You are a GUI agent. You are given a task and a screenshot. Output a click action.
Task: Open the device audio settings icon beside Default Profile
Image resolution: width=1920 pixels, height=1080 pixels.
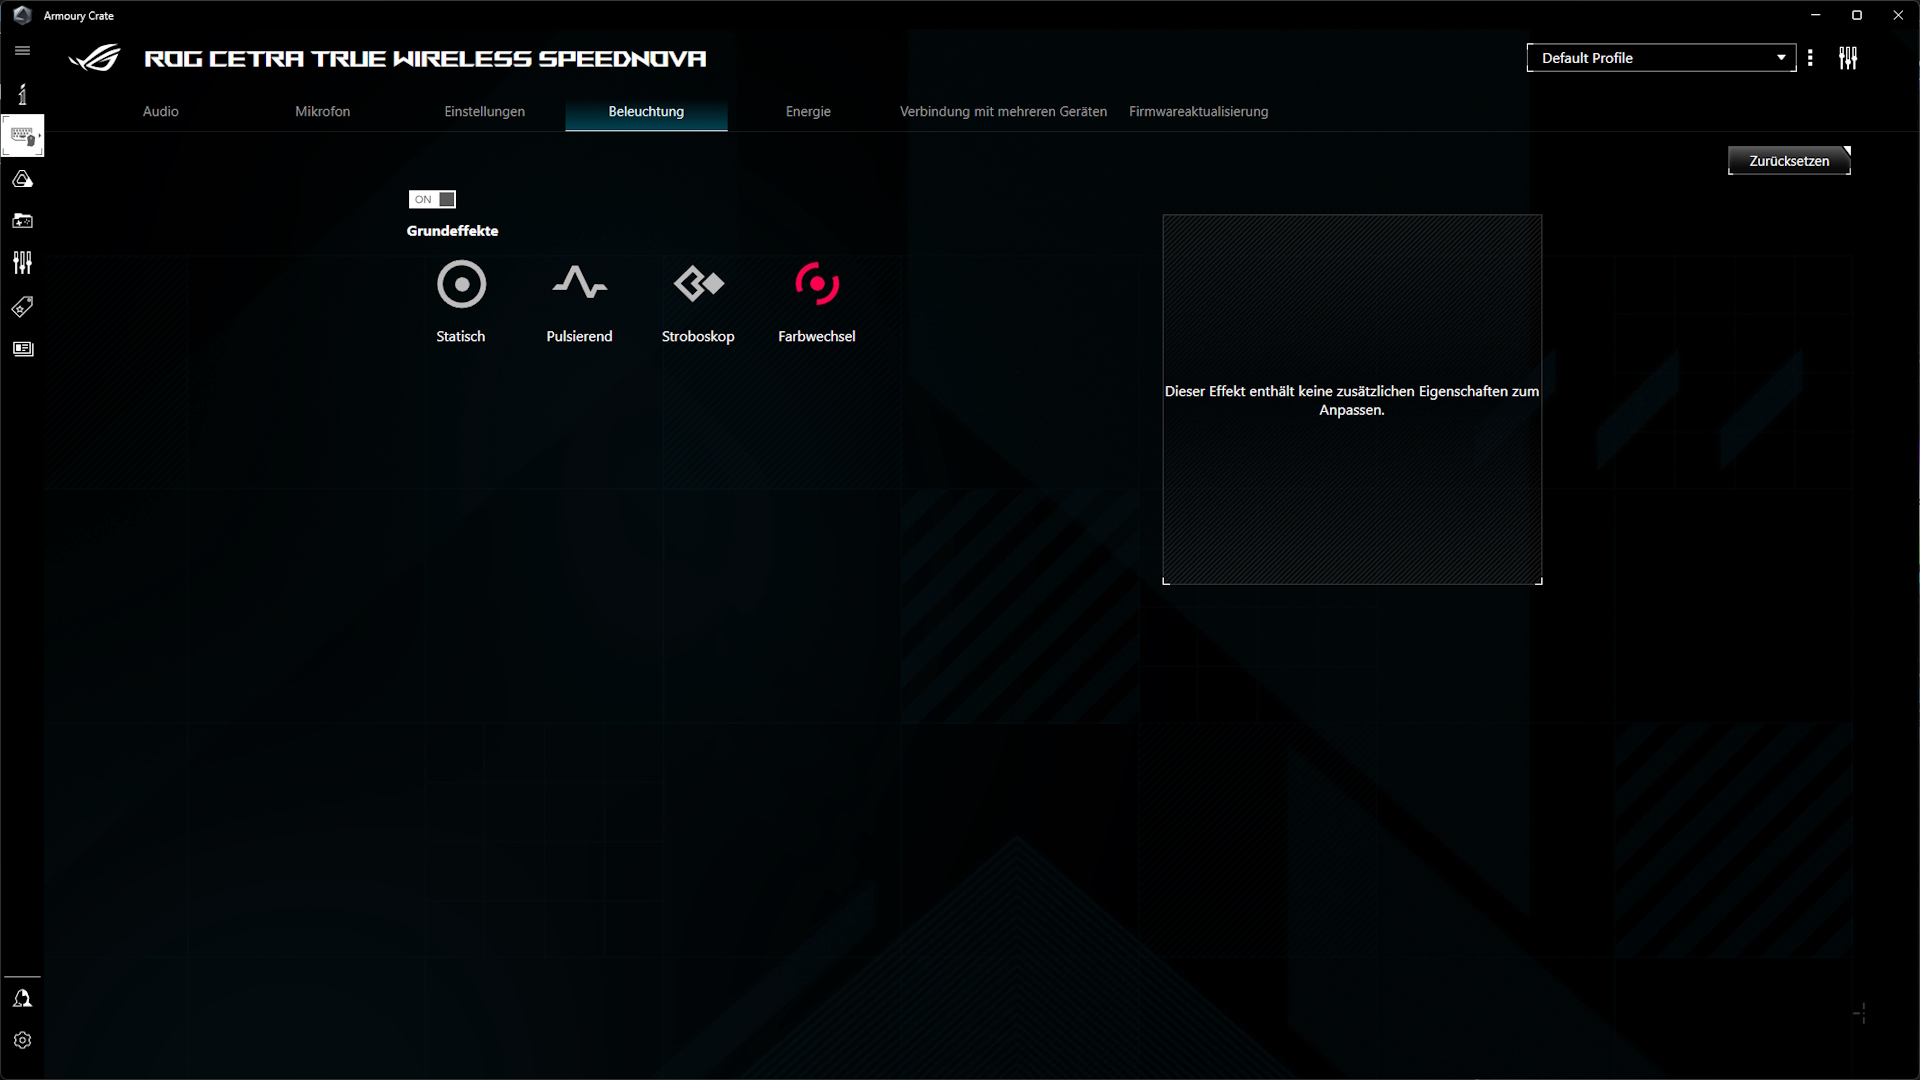[1847, 57]
